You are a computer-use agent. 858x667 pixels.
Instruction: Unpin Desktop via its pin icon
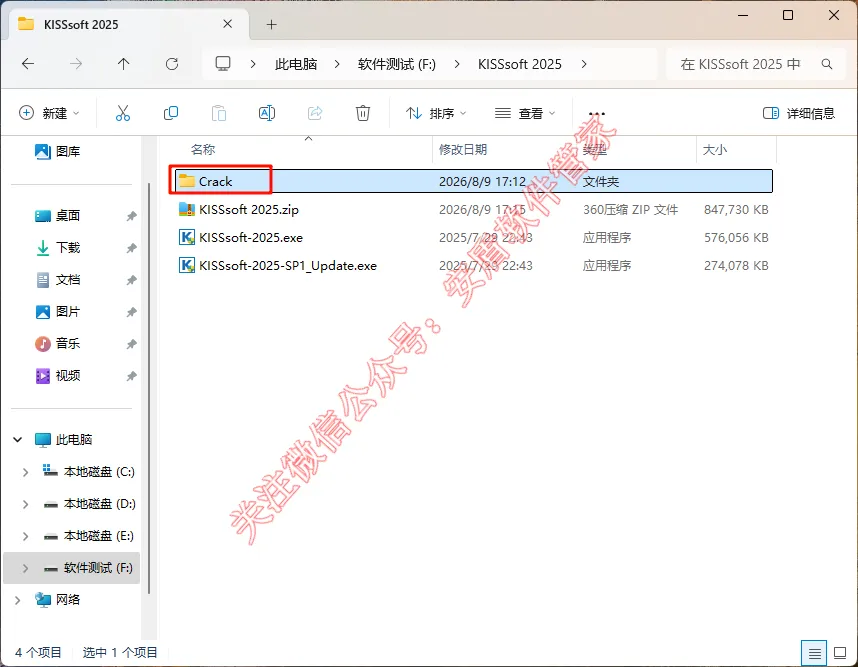tap(131, 216)
